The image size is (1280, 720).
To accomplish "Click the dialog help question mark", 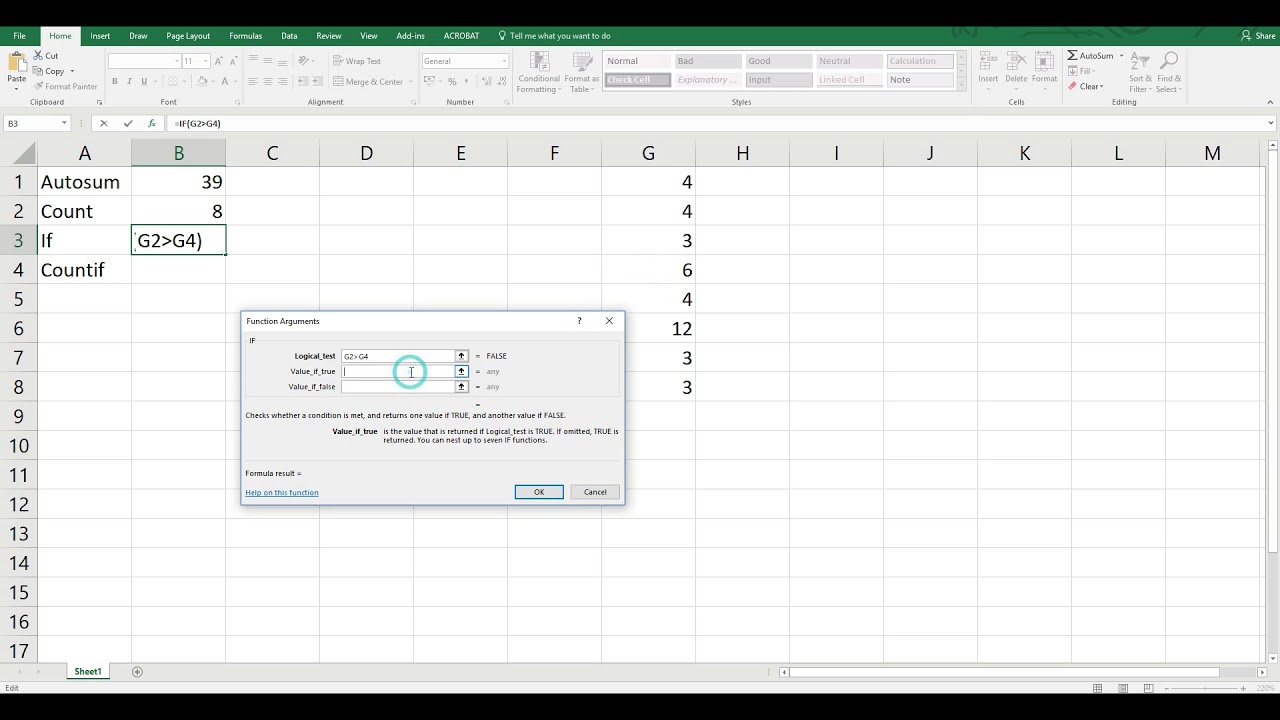I will click(579, 321).
